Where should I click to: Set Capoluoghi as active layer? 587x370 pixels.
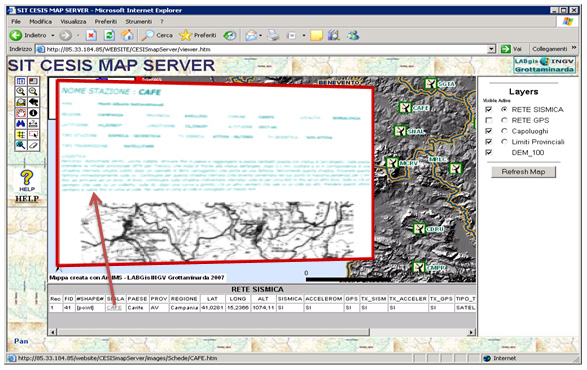coord(504,131)
